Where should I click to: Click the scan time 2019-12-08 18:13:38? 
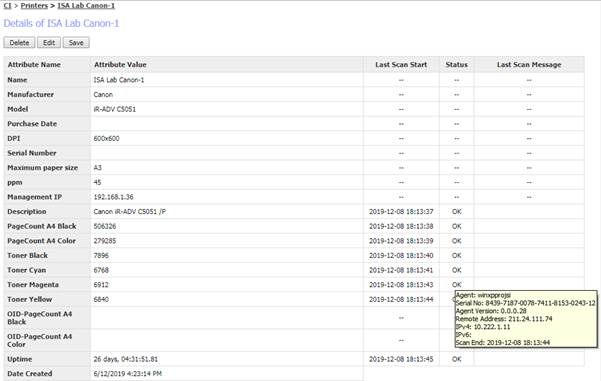[401, 226]
